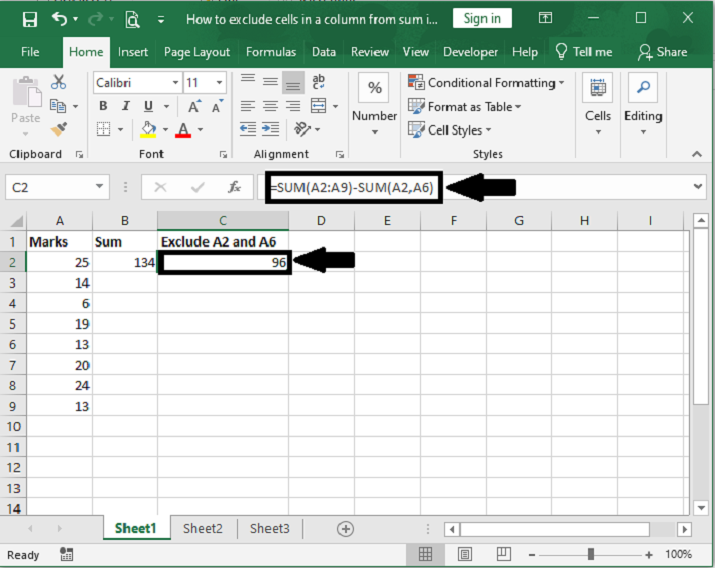
Task: Align text right in cell
Action: pos(293,106)
